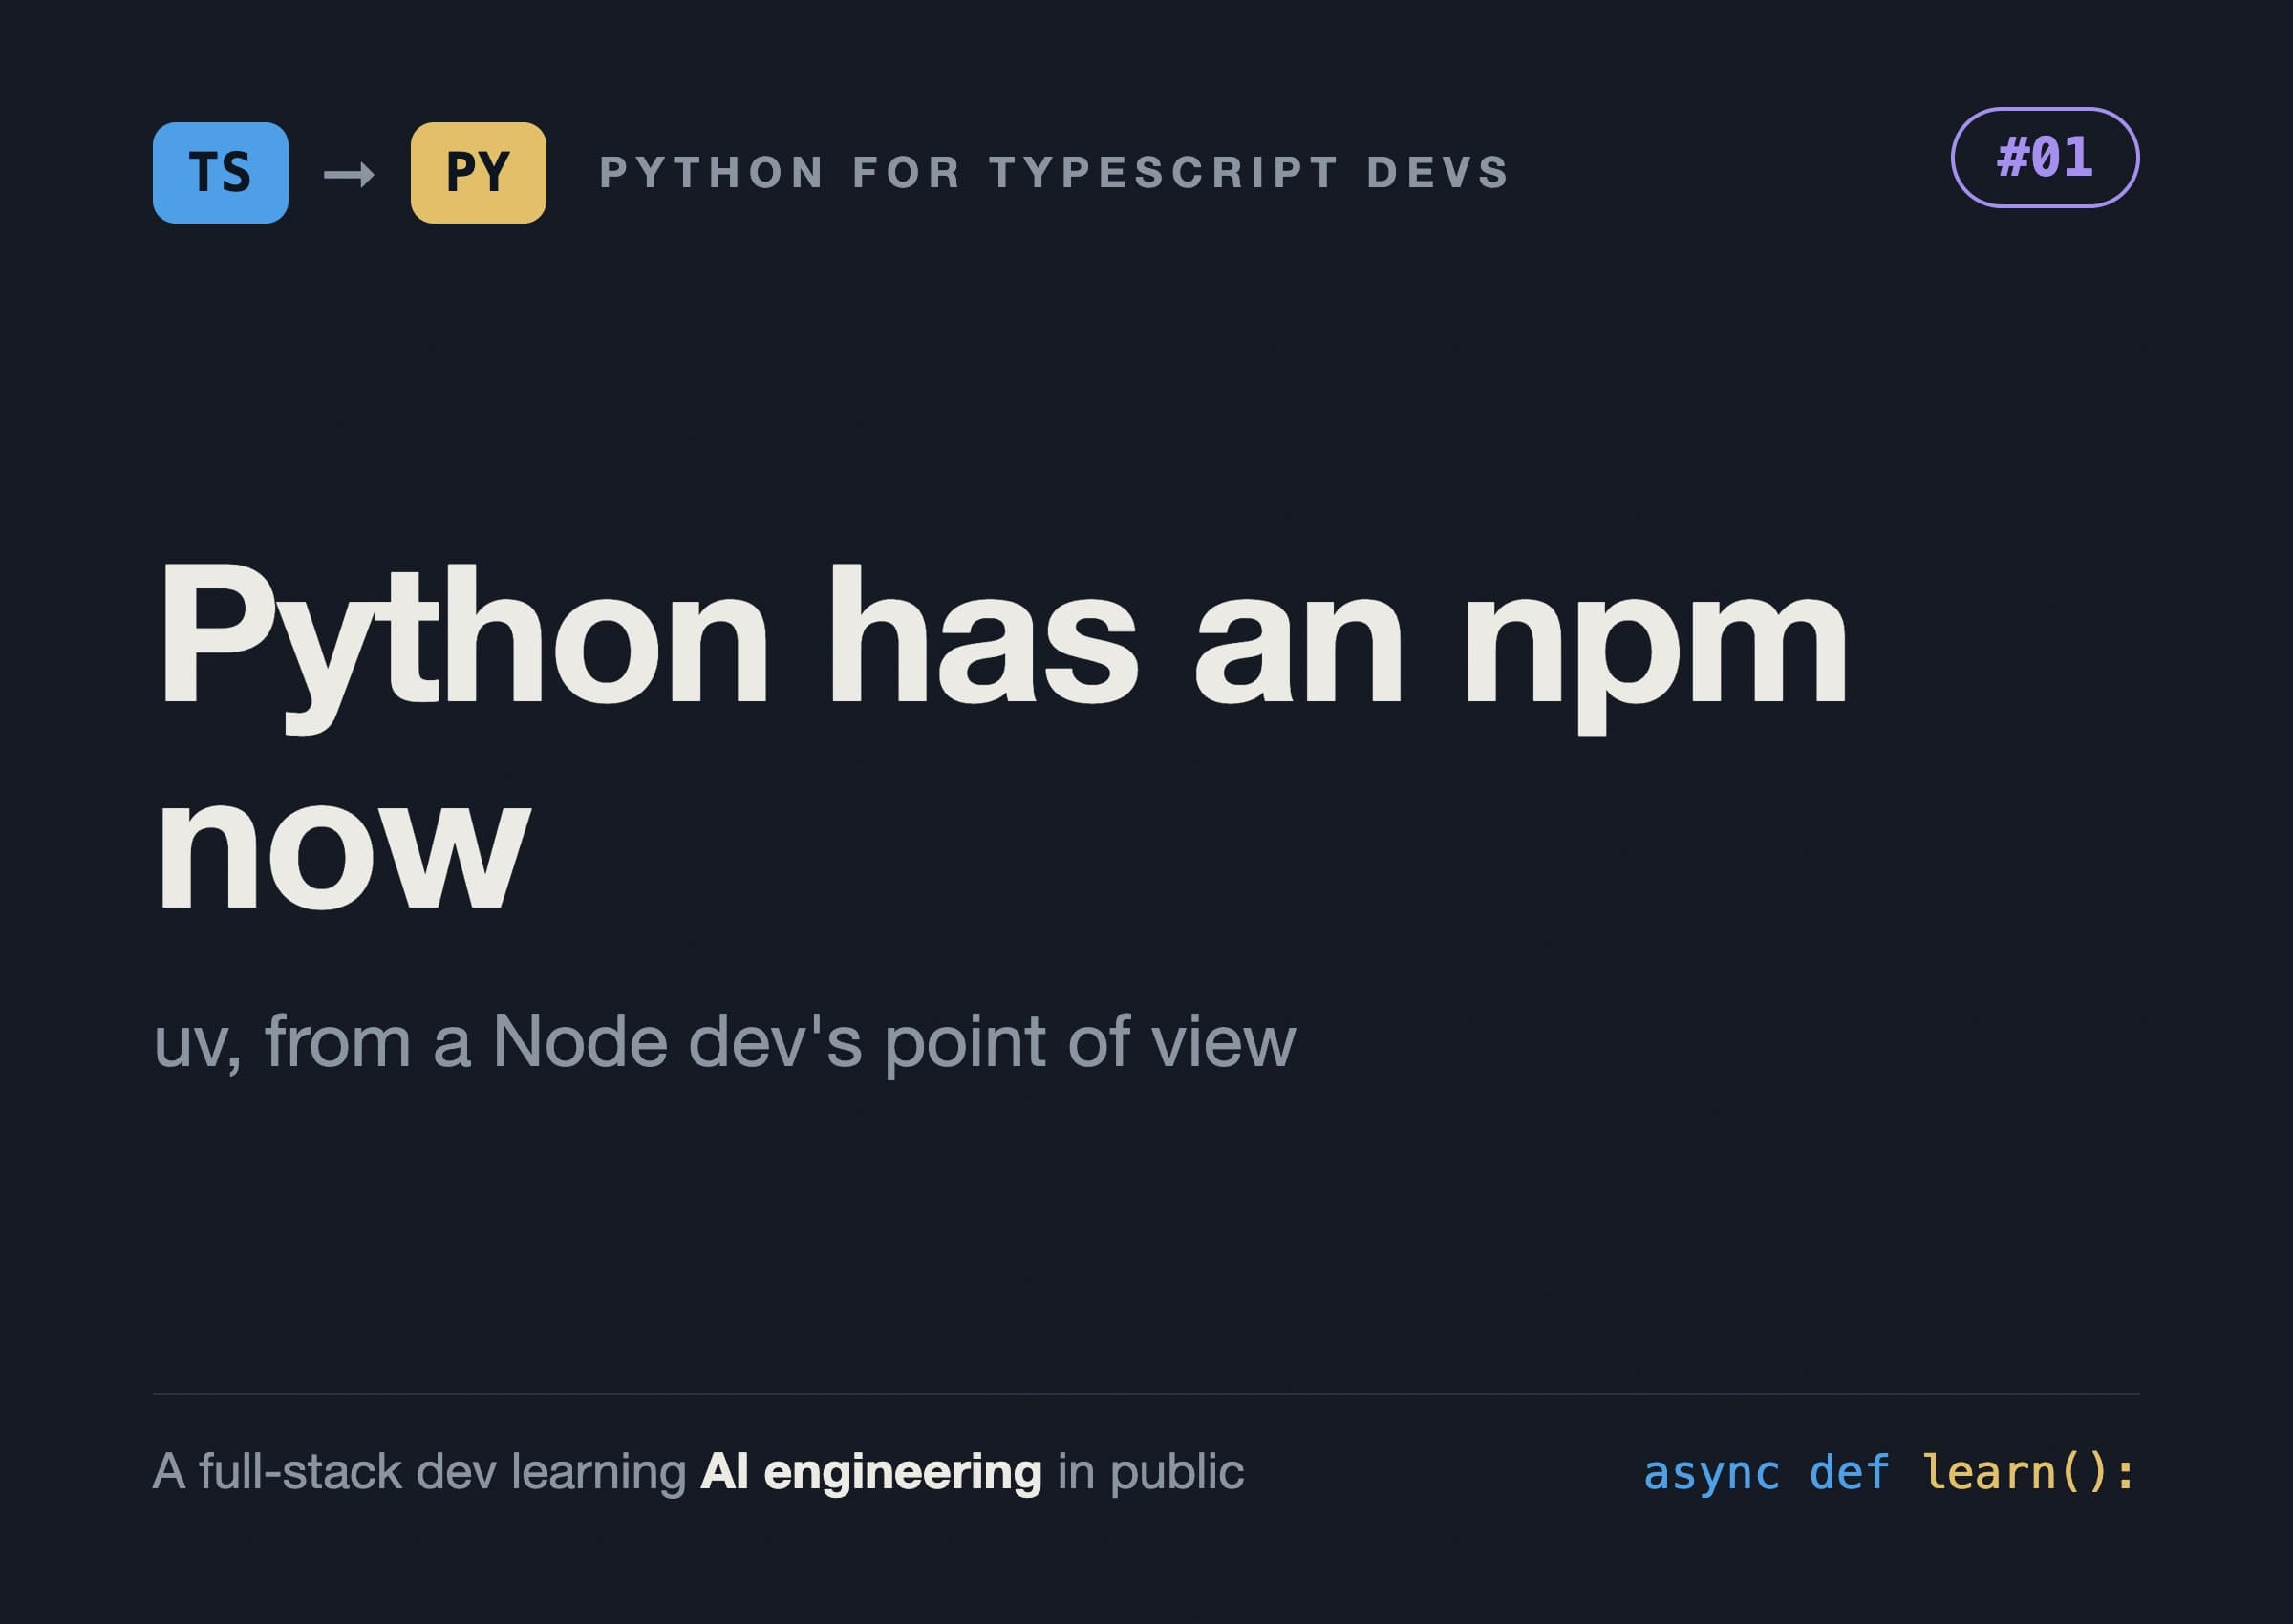Click 'A full-stack dev learning' footer text
This screenshot has height=1624, width=2293.
coord(419,1472)
